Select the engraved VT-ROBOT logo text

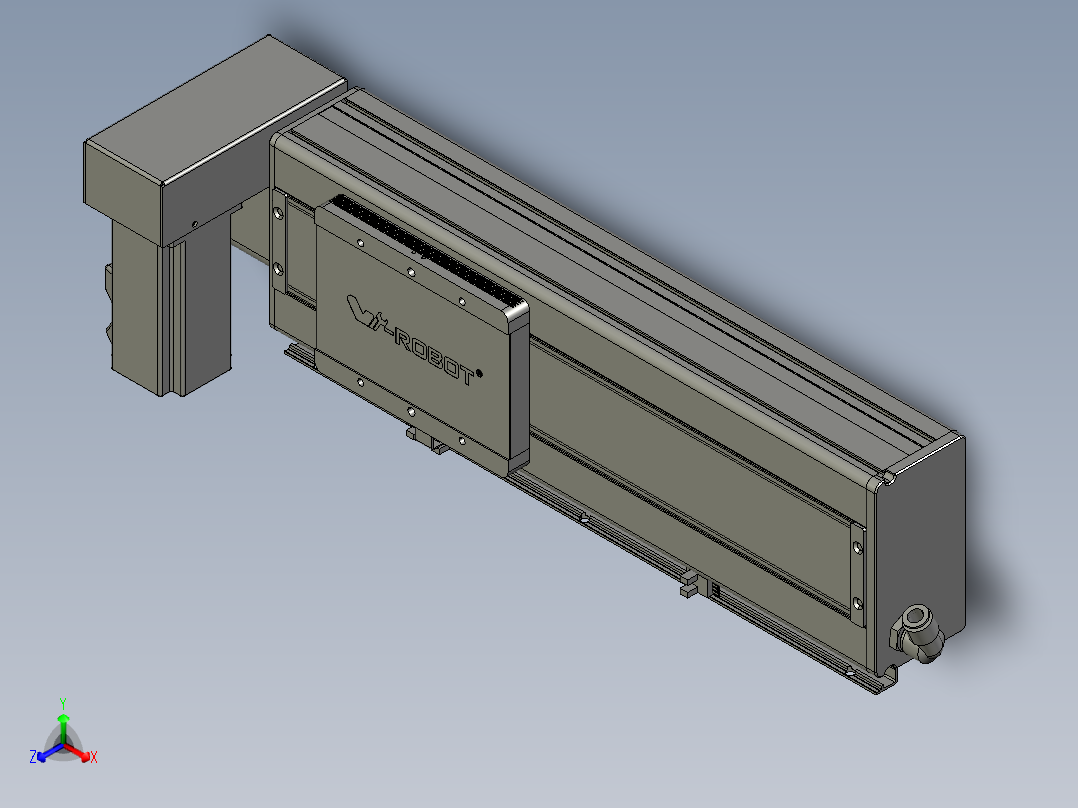413,340
